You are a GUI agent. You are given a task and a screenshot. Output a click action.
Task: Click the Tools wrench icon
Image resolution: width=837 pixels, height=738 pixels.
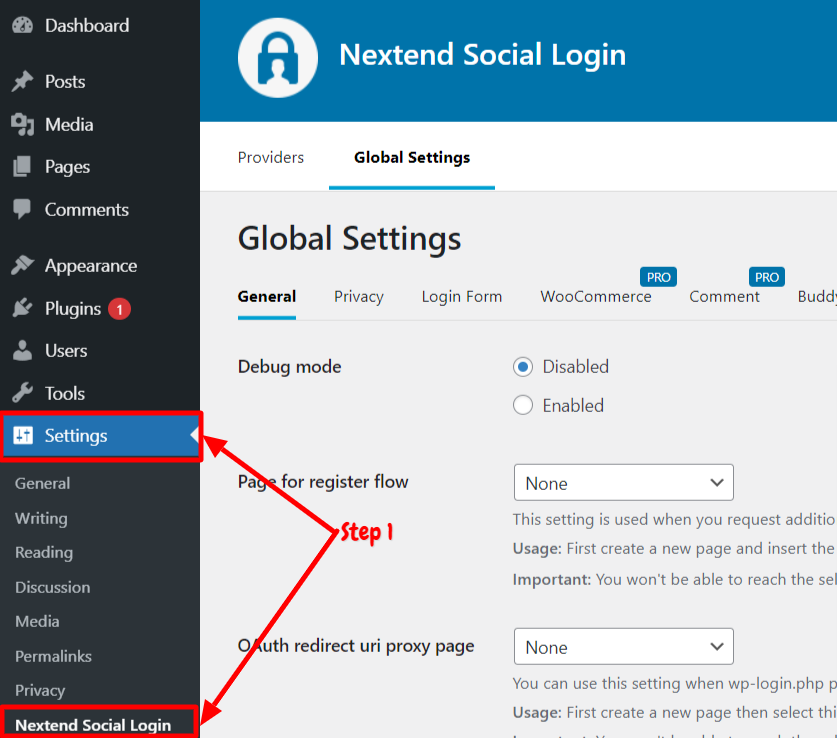point(22,393)
